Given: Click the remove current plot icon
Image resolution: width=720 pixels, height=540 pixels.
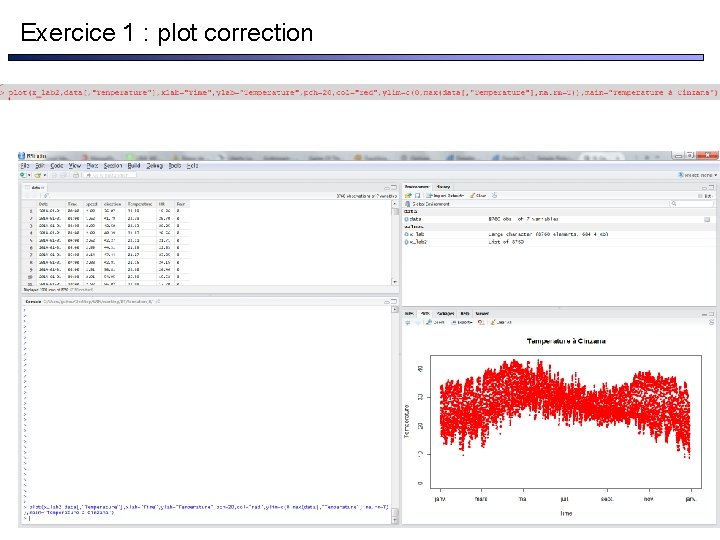Looking at the screenshot, I should point(481,322).
